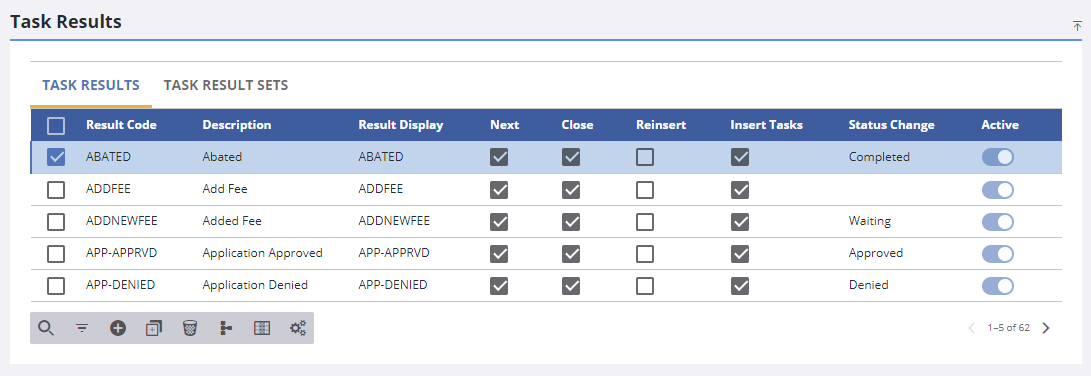Check Reinsert for the APP-DENIED row
This screenshot has width=1091, height=376.
coord(645,285)
